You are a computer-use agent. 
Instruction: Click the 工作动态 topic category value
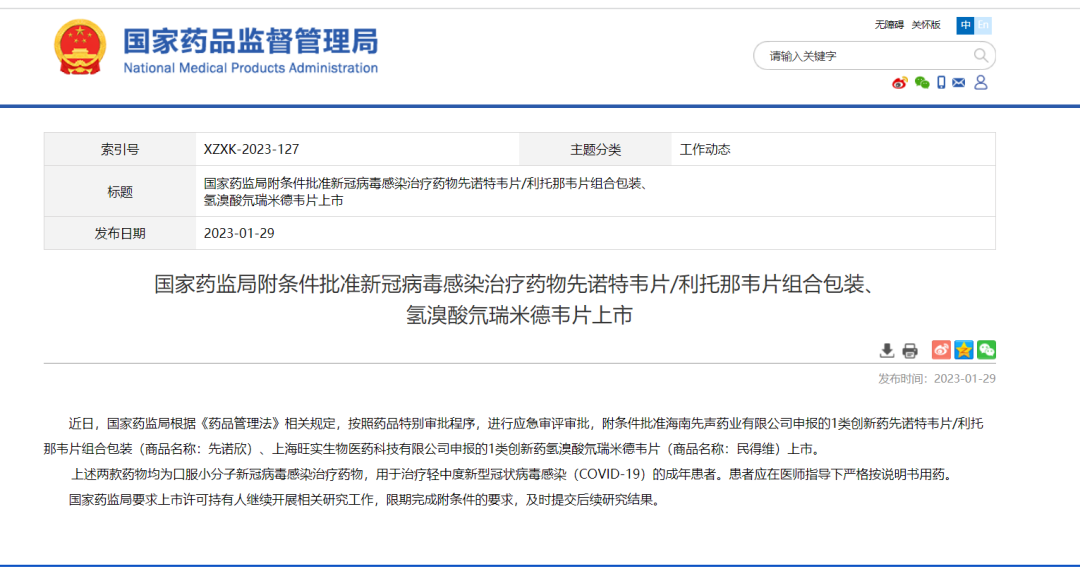705,150
